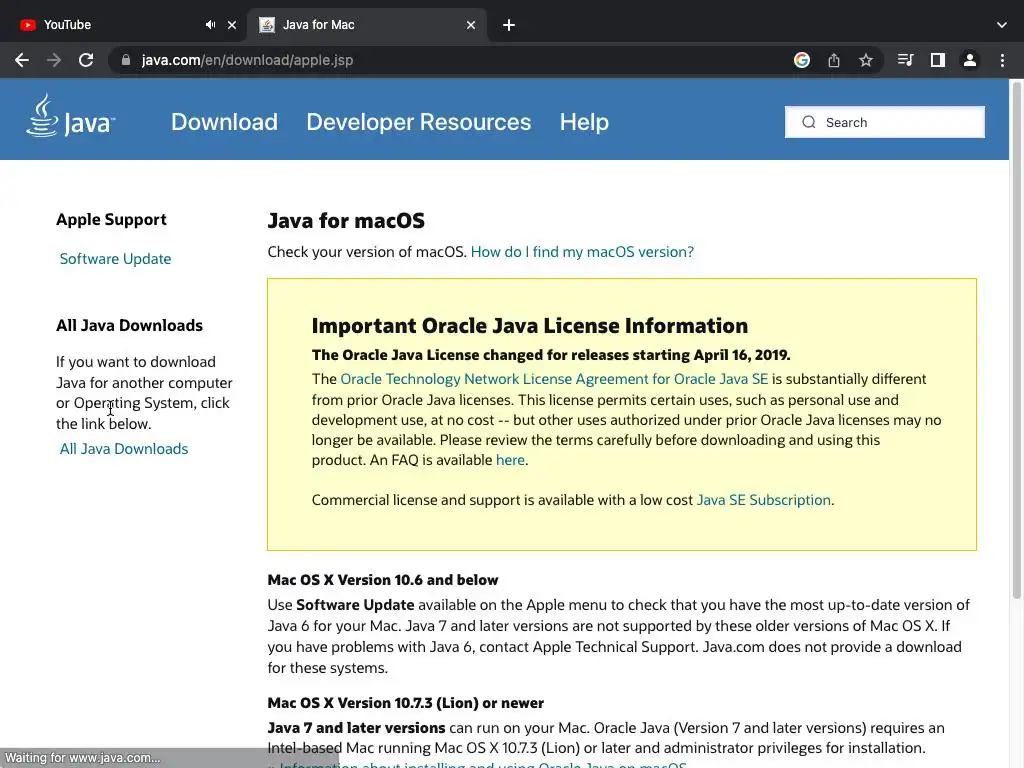Open the media control icon
Viewport: 1024px width, 768px height.
pos(905,60)
